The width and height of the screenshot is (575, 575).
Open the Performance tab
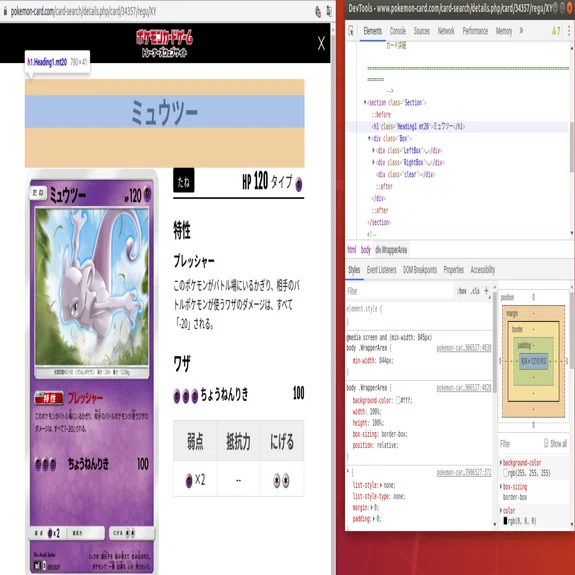point(475,31)
